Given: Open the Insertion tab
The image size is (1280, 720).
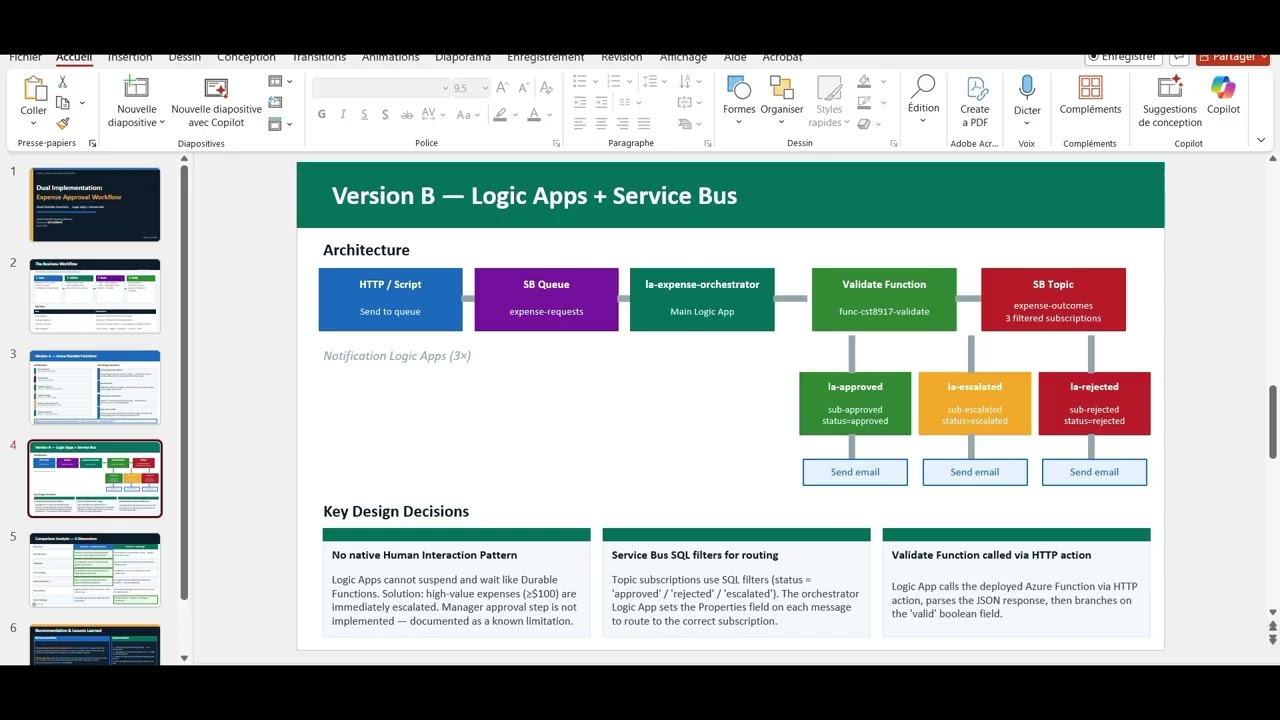Looking at the screenshot, I should point(130,57).
